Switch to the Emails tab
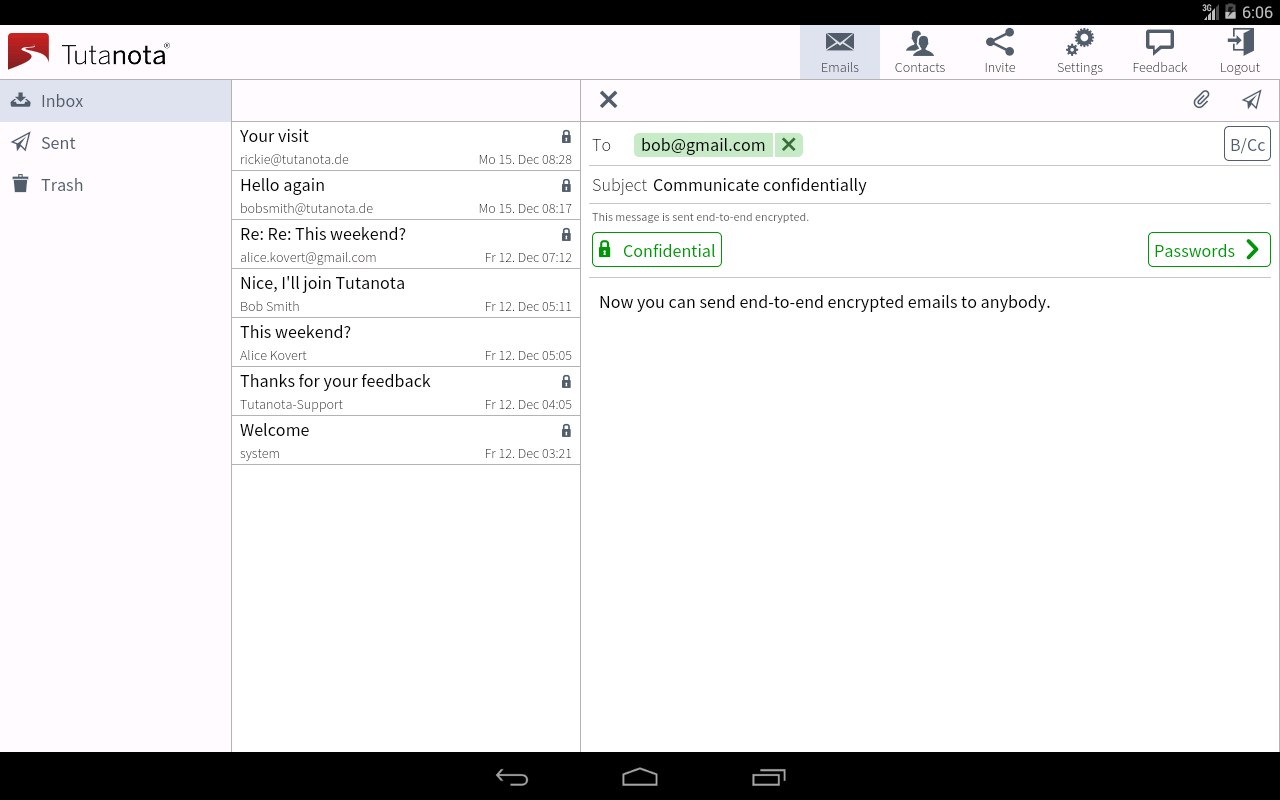This screenshot has width=1280, height=800. [x=839, y=53]
